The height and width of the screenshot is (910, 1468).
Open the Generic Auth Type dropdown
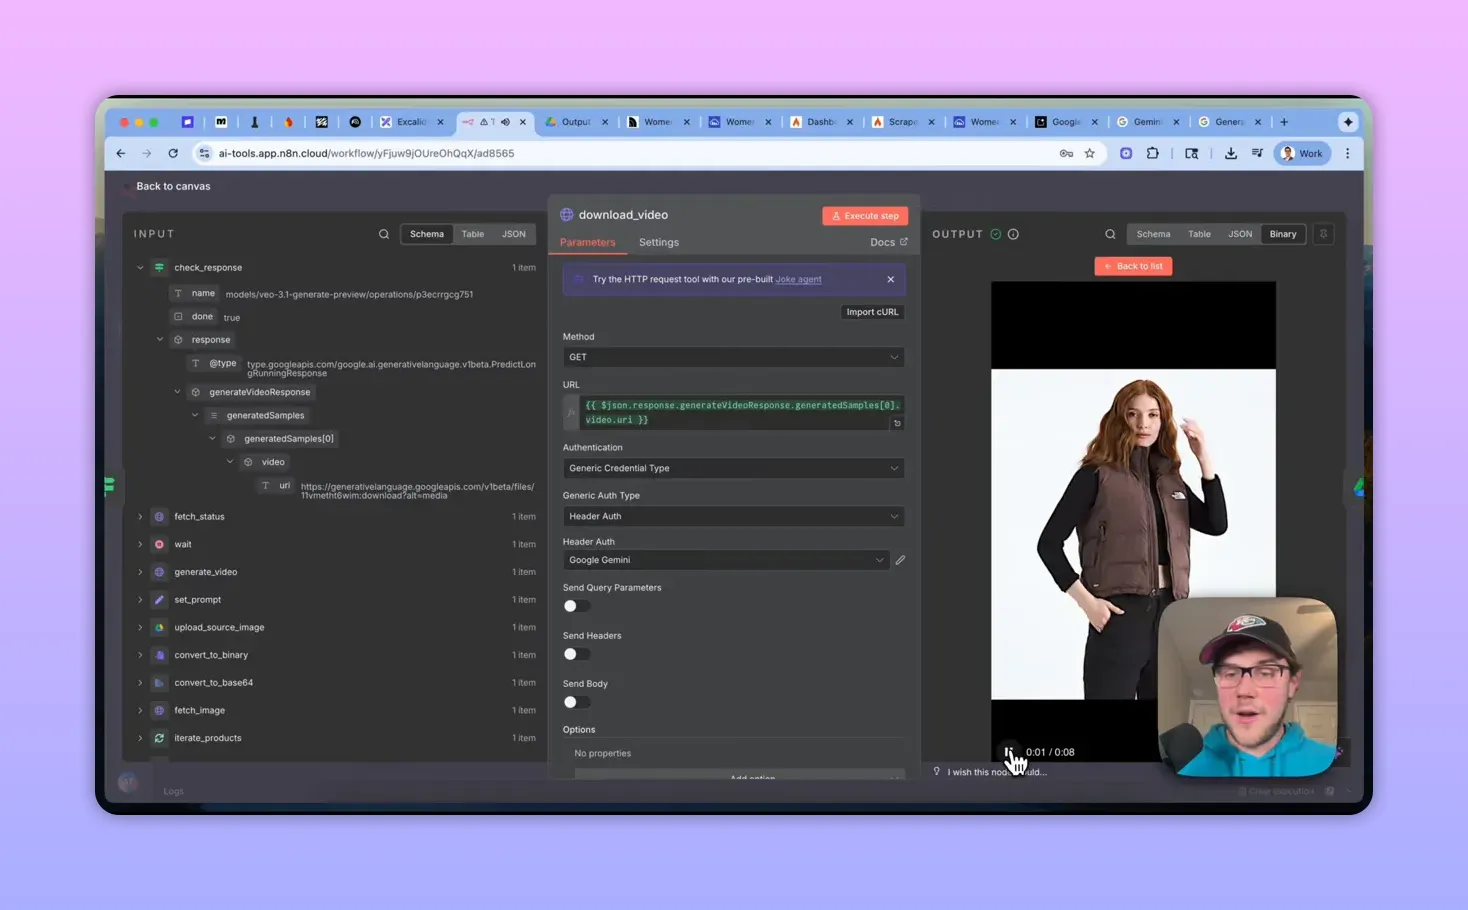pyautogui.click(x=732, y=516)
